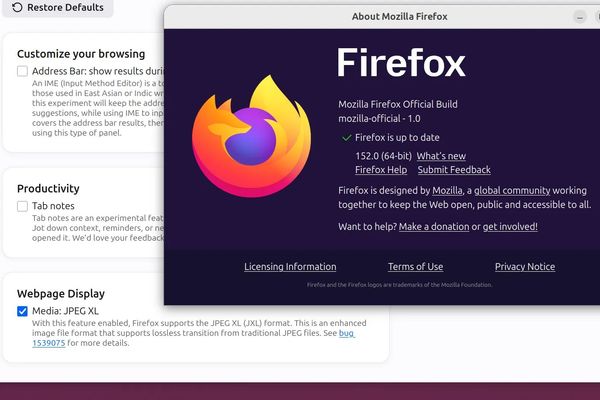Click the Firefox wordmark in About dialog

click(401, 63)
